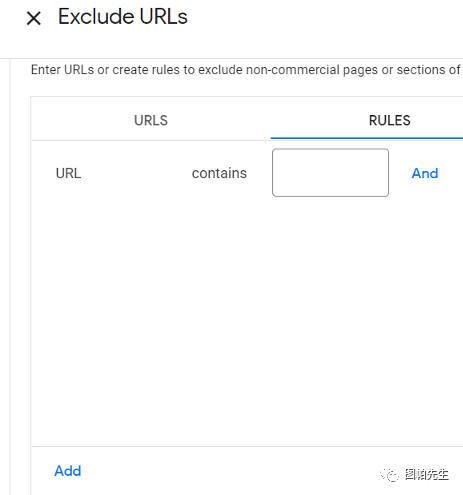Viewport: 463px width, 495px height.
Task: Click the WeChat logo in the watermark
Action: tap(389, 475)
